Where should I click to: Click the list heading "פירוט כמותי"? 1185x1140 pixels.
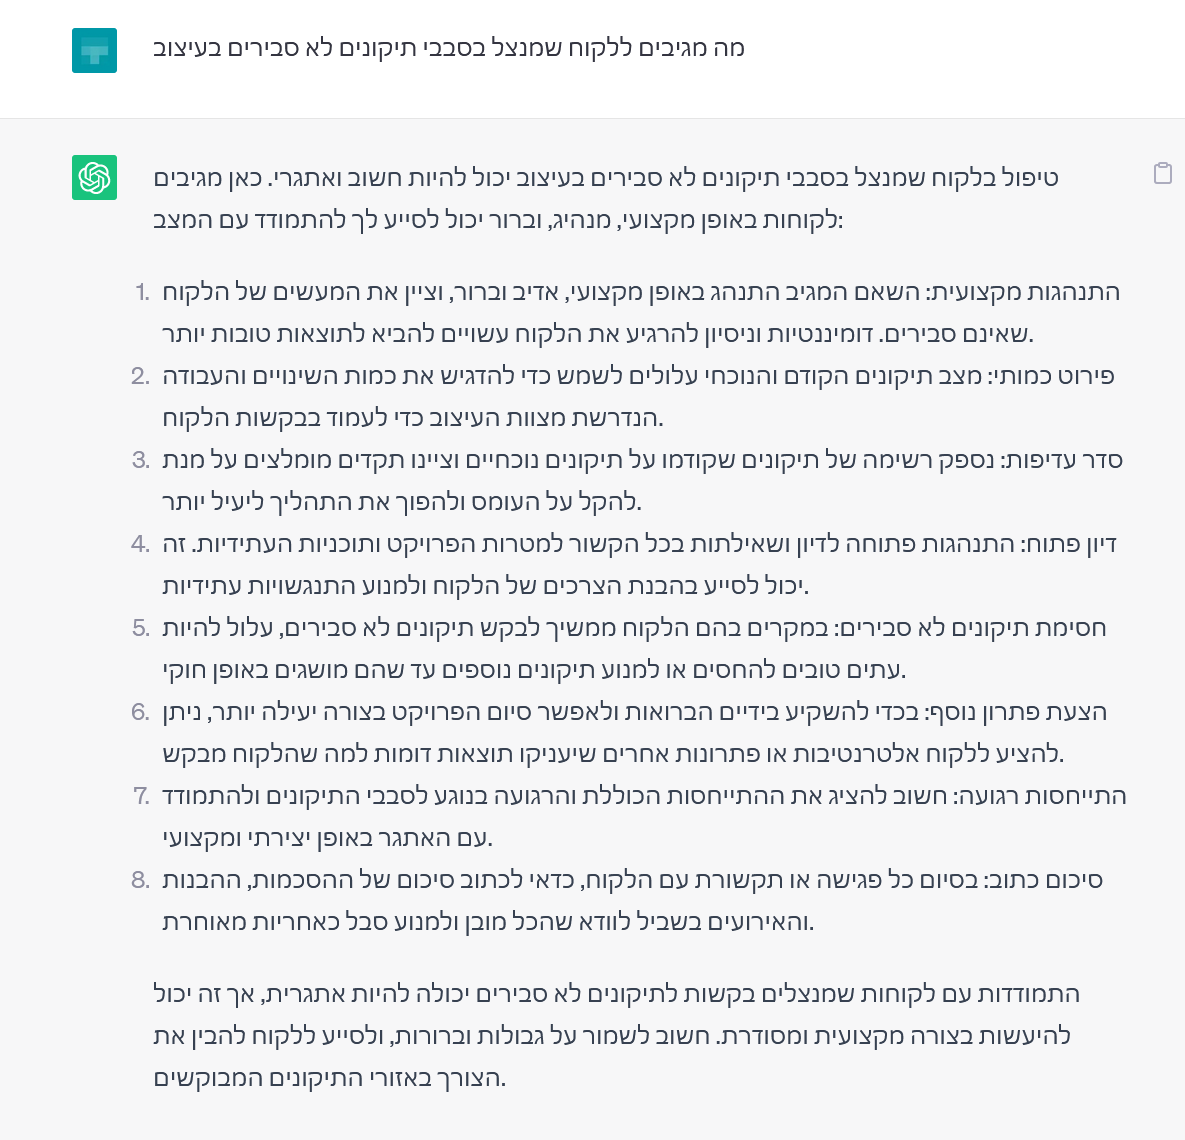point(1054,376)
